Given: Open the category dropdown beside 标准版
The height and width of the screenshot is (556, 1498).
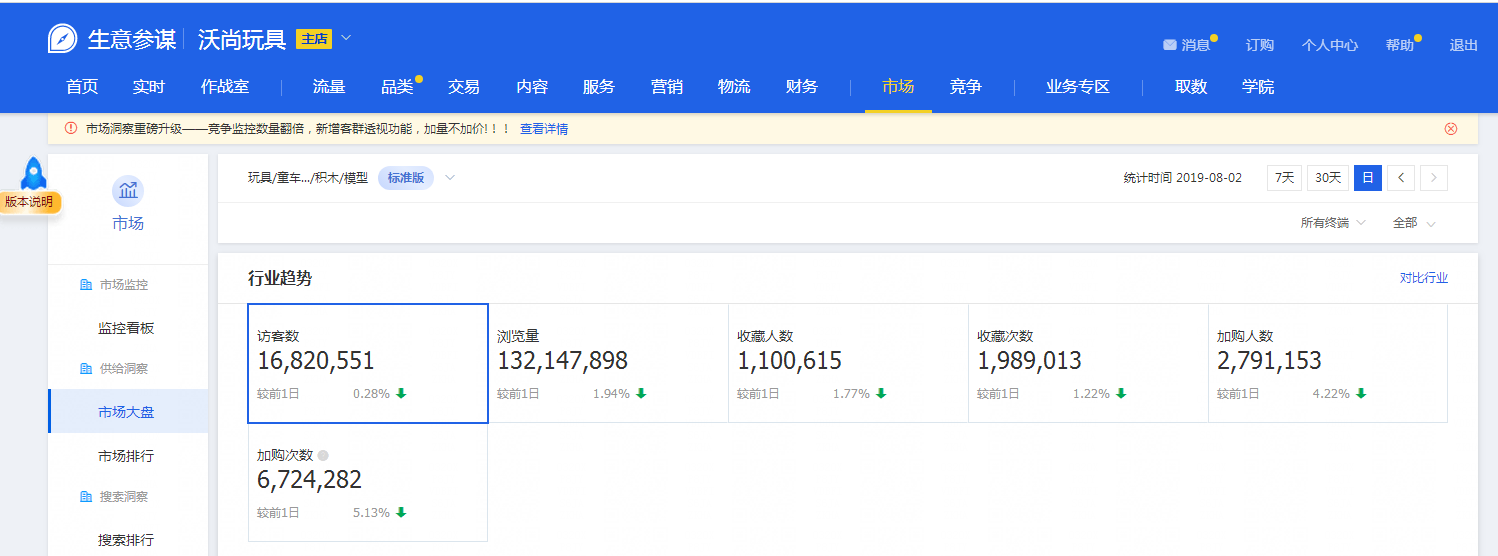Looking at the screenshot, I should coord(450,178).
